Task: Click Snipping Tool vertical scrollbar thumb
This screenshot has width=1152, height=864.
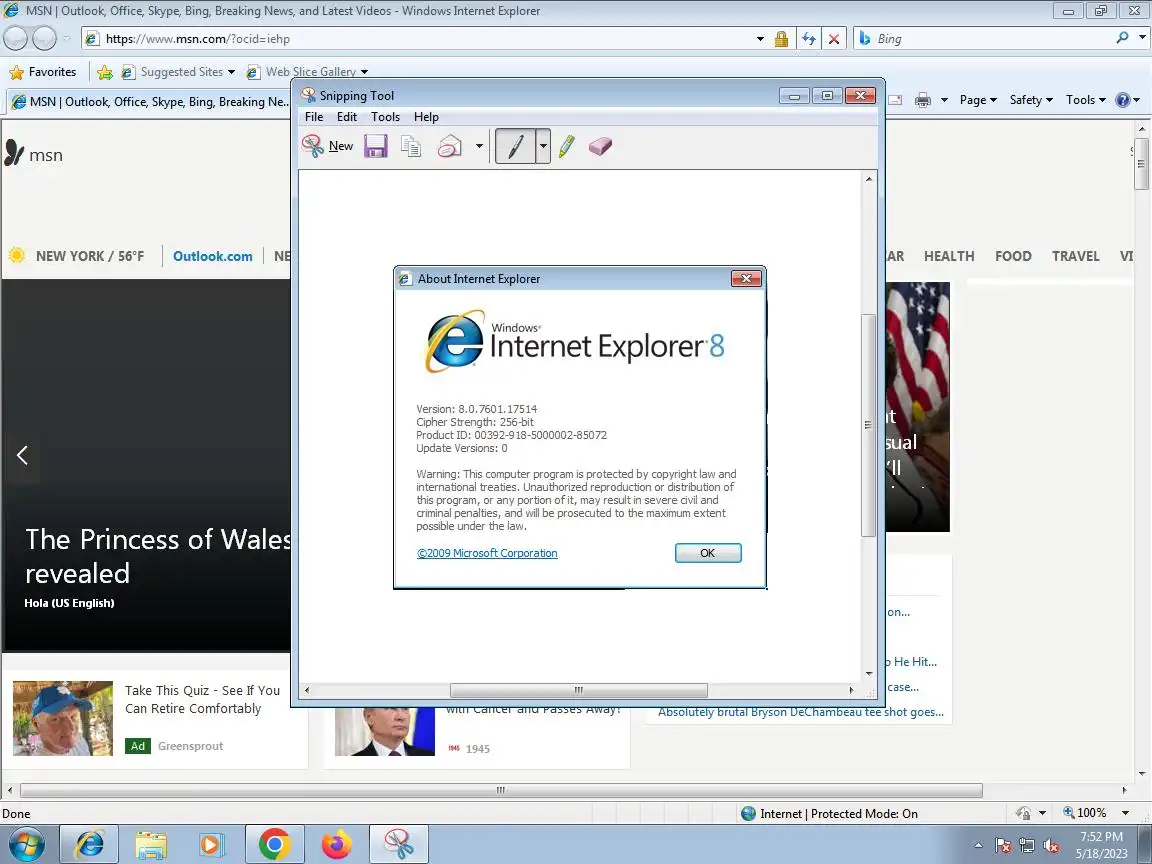Action: (868, 425)
